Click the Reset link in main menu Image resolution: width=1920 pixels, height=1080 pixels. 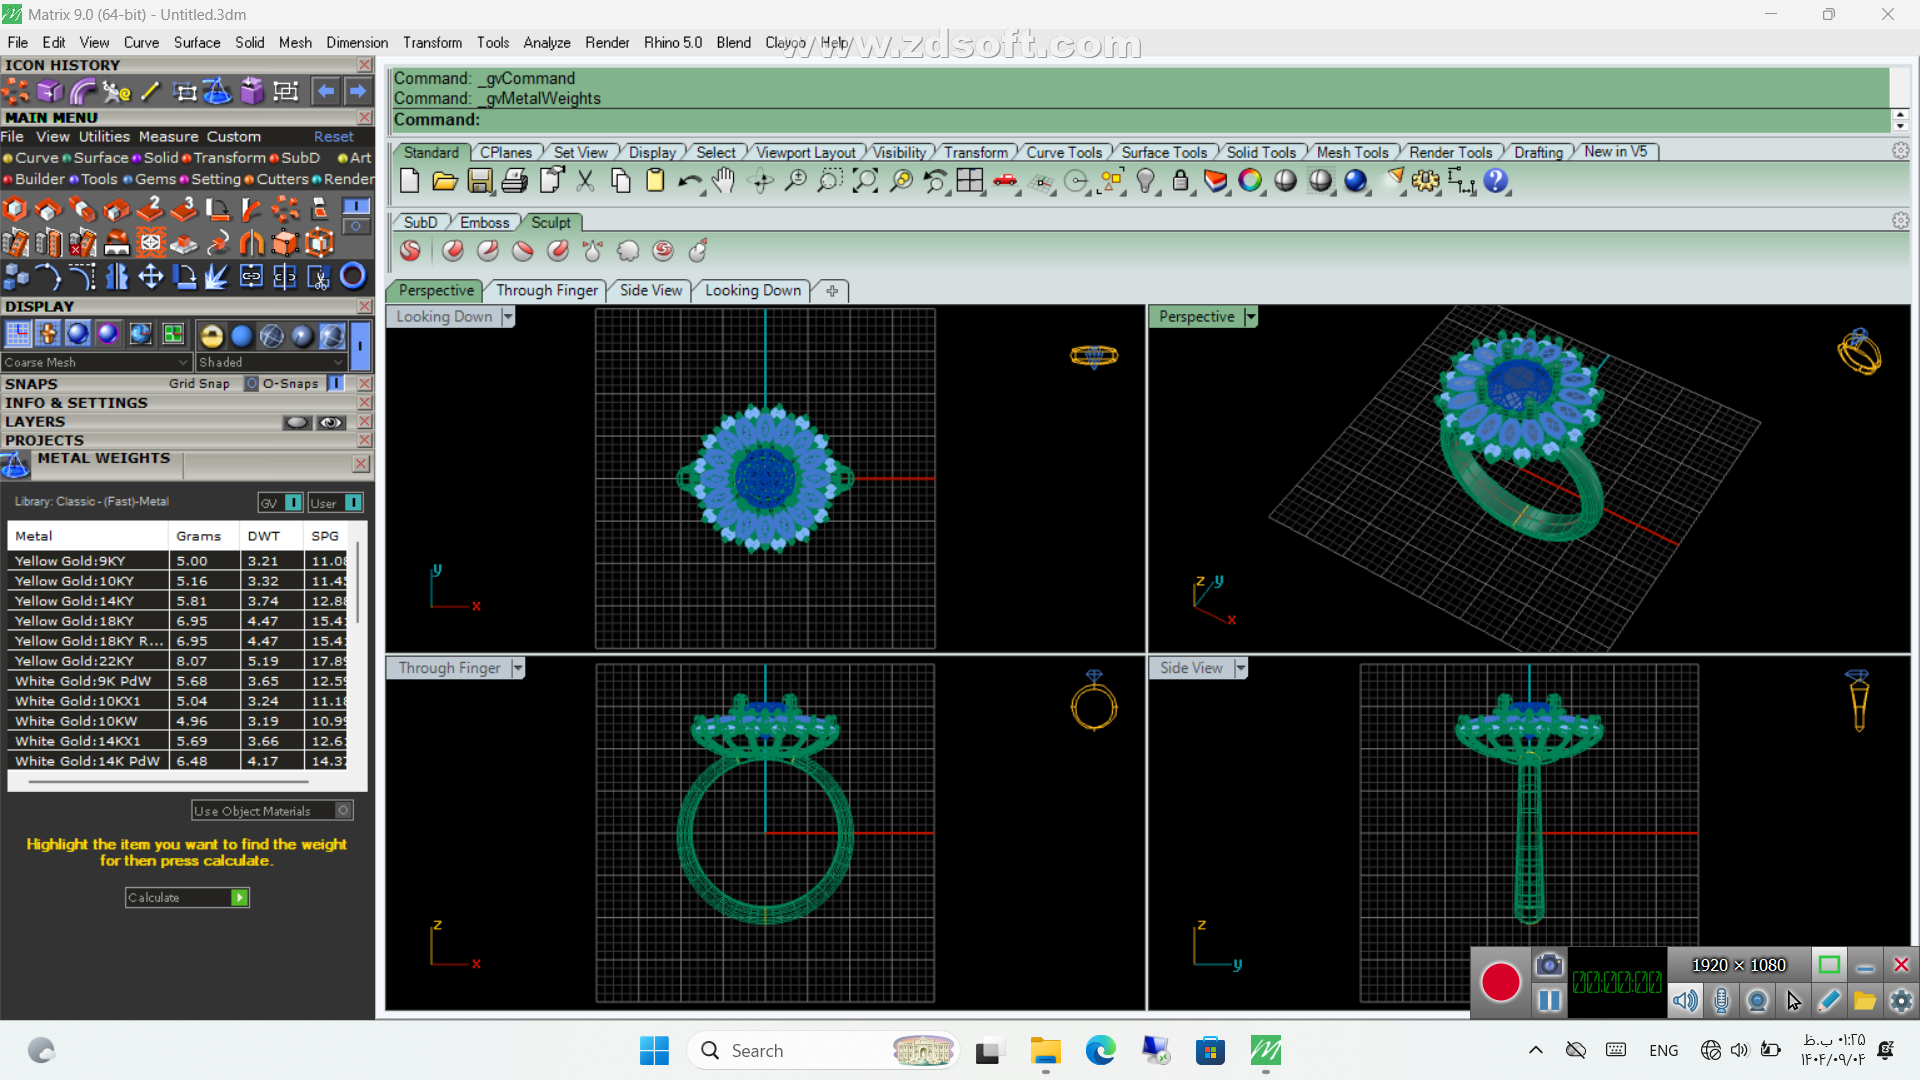tap(333, 137)
